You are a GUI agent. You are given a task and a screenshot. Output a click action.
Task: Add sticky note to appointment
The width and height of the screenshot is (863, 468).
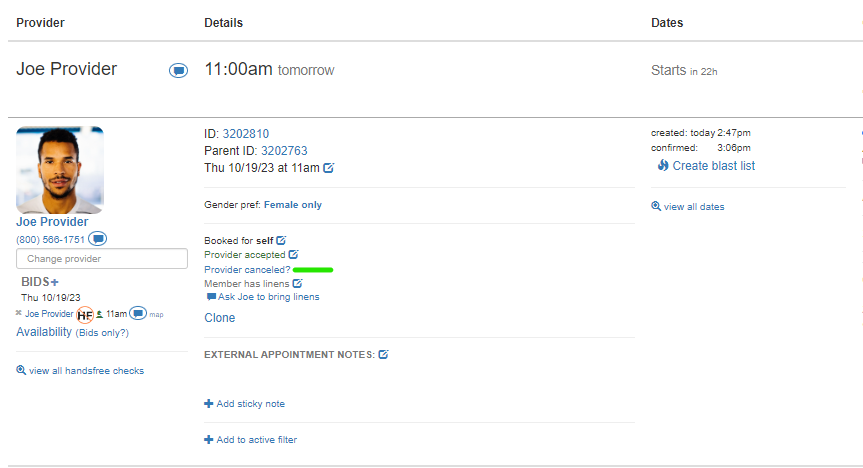[x=245, y=404]
